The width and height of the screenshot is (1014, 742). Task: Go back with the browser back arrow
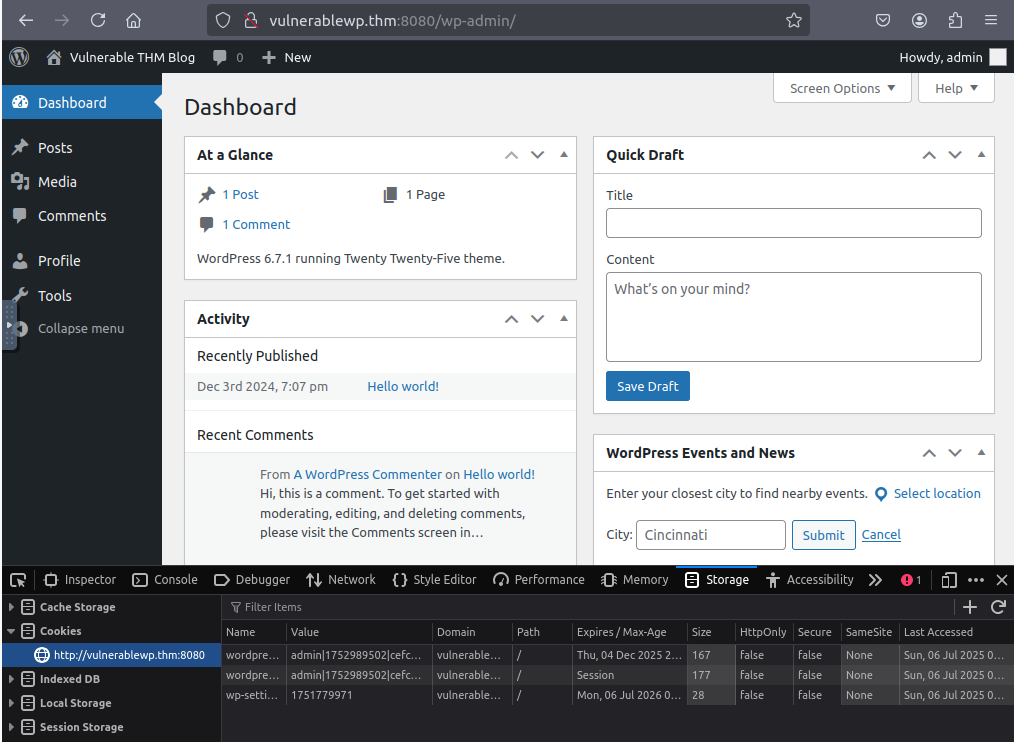point(26,21)
